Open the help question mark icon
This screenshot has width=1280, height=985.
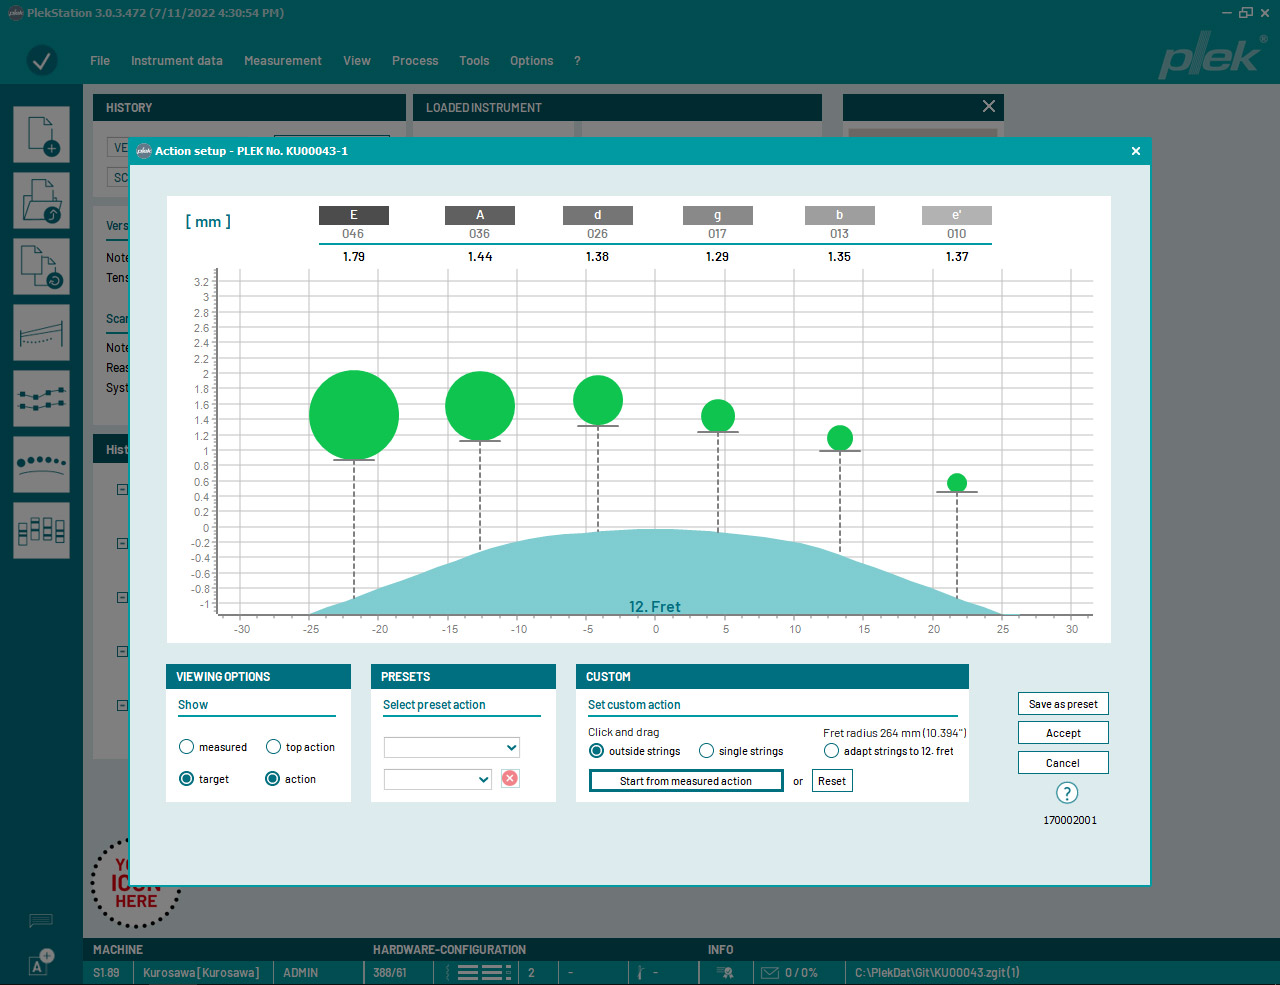tap(1067, 793)
